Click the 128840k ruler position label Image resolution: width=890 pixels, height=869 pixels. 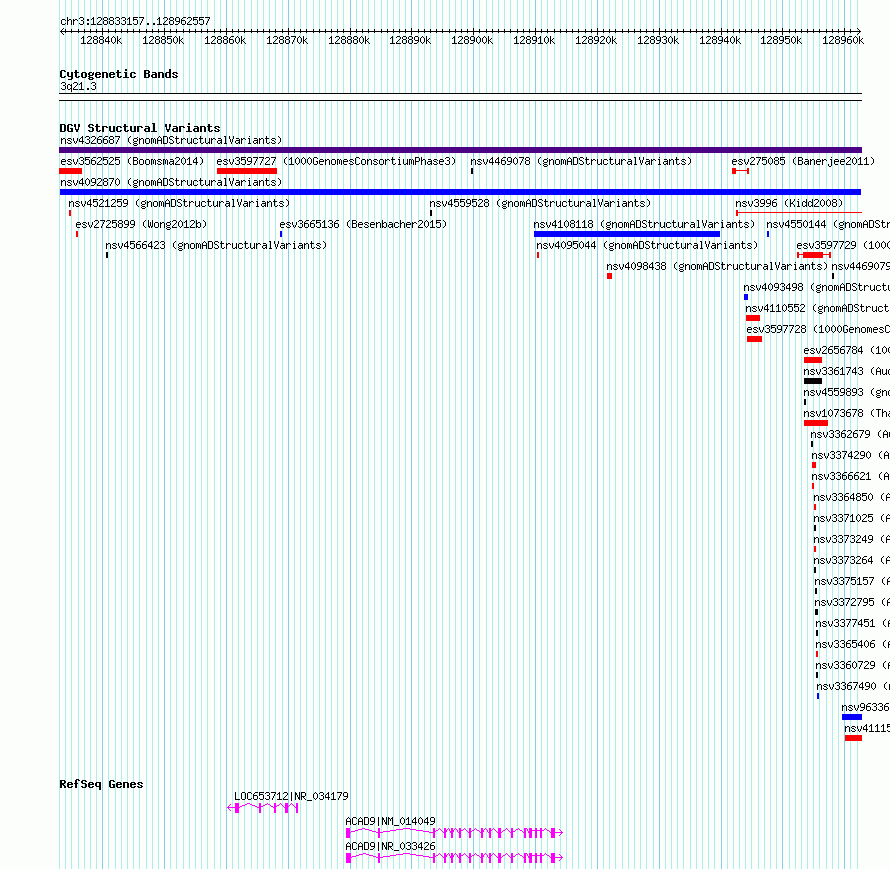101,40
